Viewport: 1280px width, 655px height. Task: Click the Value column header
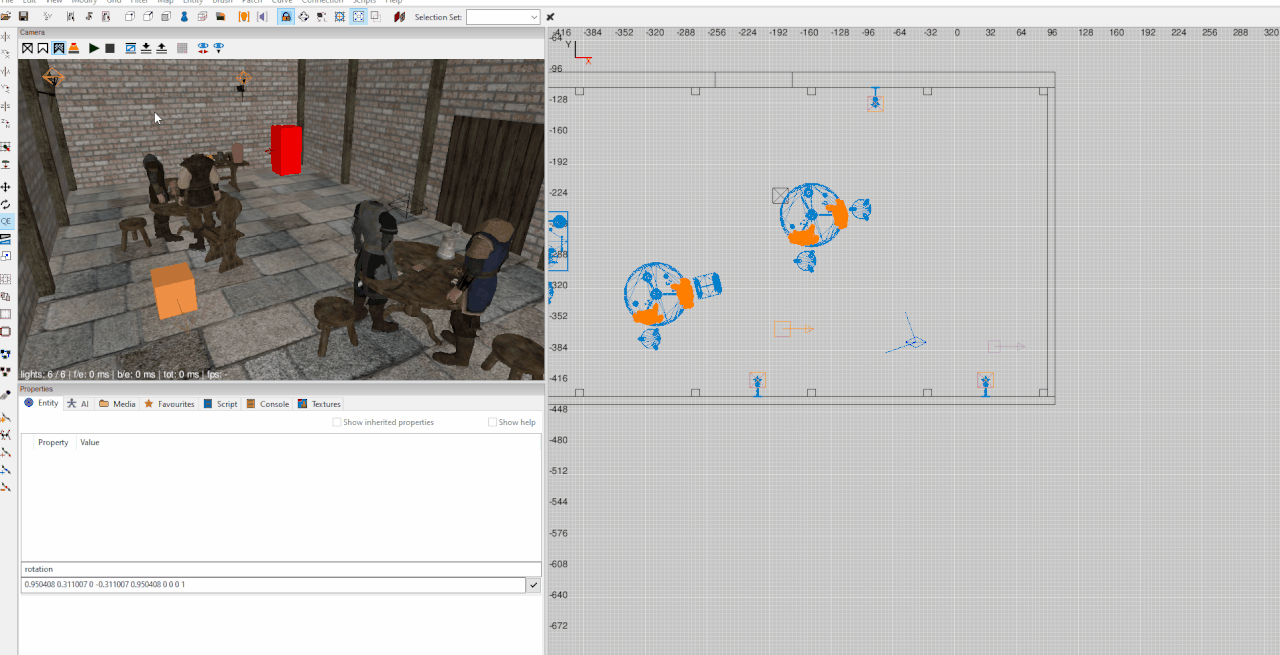90,442
